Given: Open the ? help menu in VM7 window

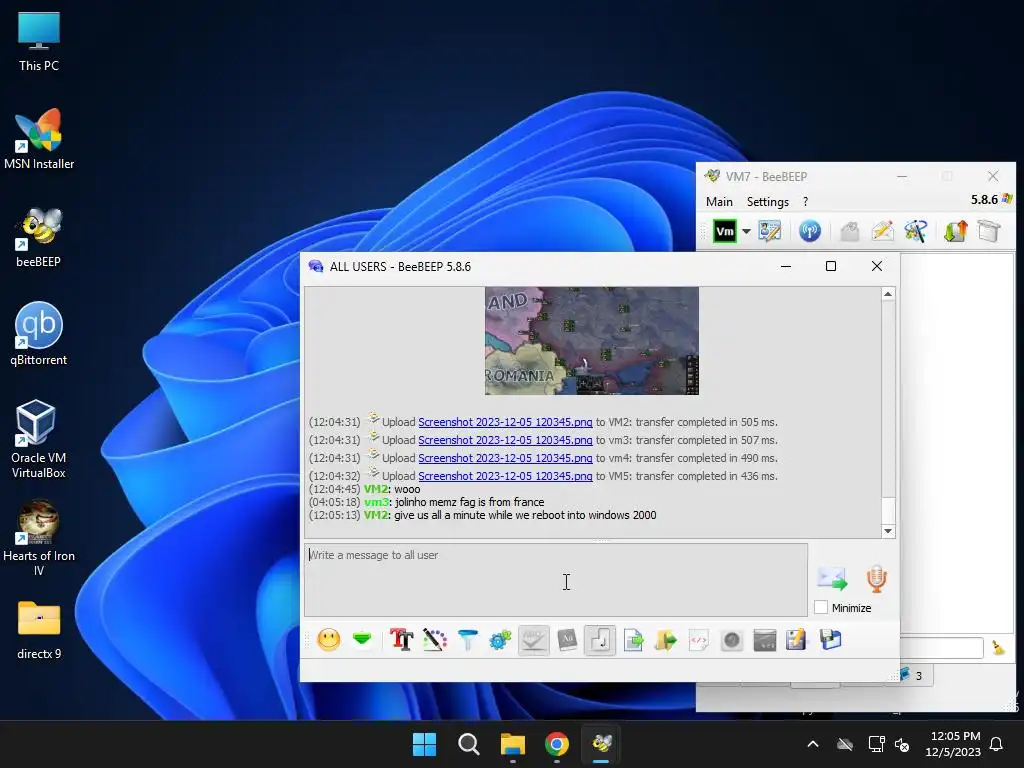Looking at the screenshot, I should pos(805,202).
